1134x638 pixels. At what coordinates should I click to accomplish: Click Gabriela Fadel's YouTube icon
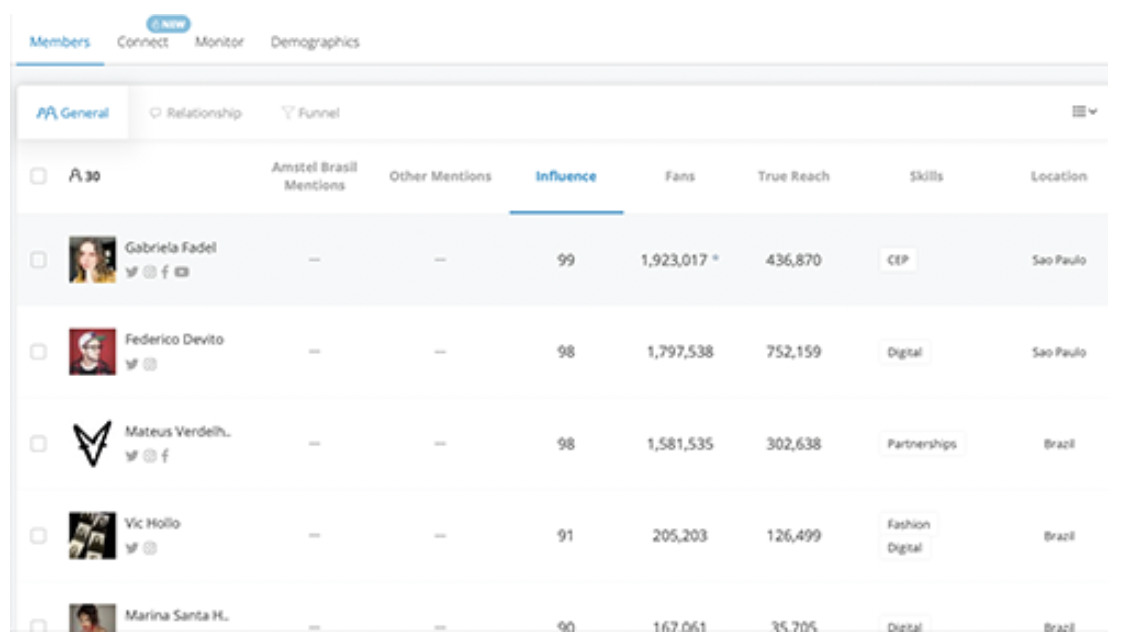[x=181, y=271]
